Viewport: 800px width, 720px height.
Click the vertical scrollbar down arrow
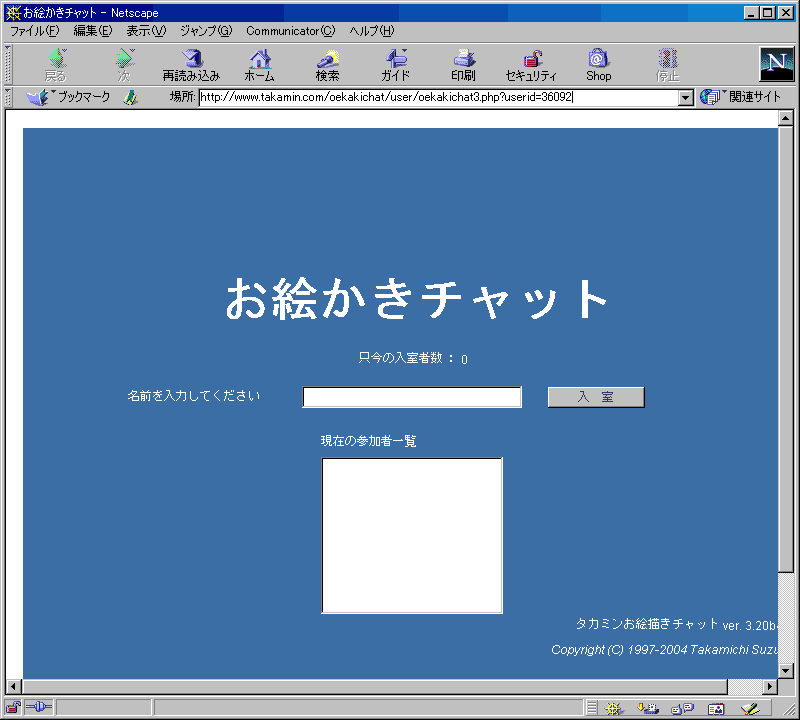pyautogui.click(x=786, y=671)
